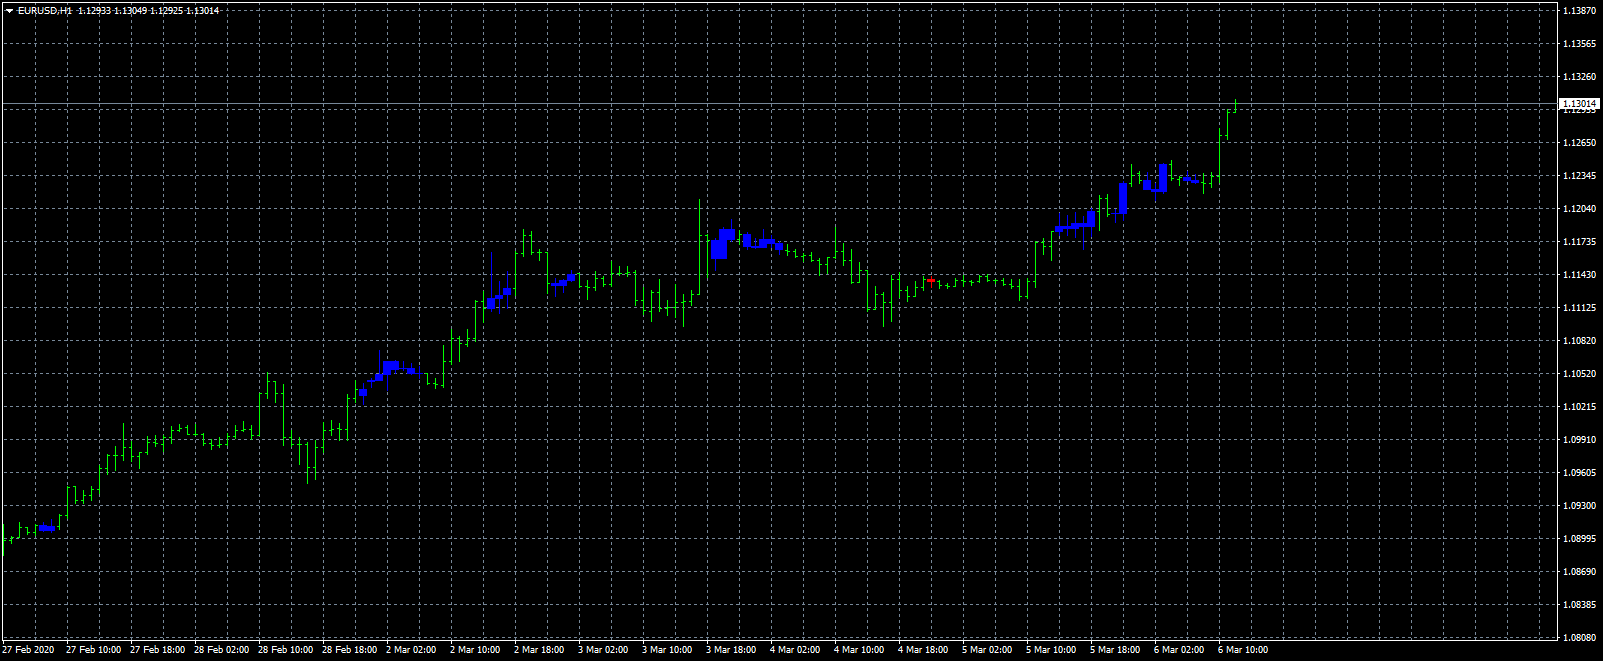Click the 28 Feb 18:00 time label
This screenshot has width=1603, height=661.
click(349, 650)
